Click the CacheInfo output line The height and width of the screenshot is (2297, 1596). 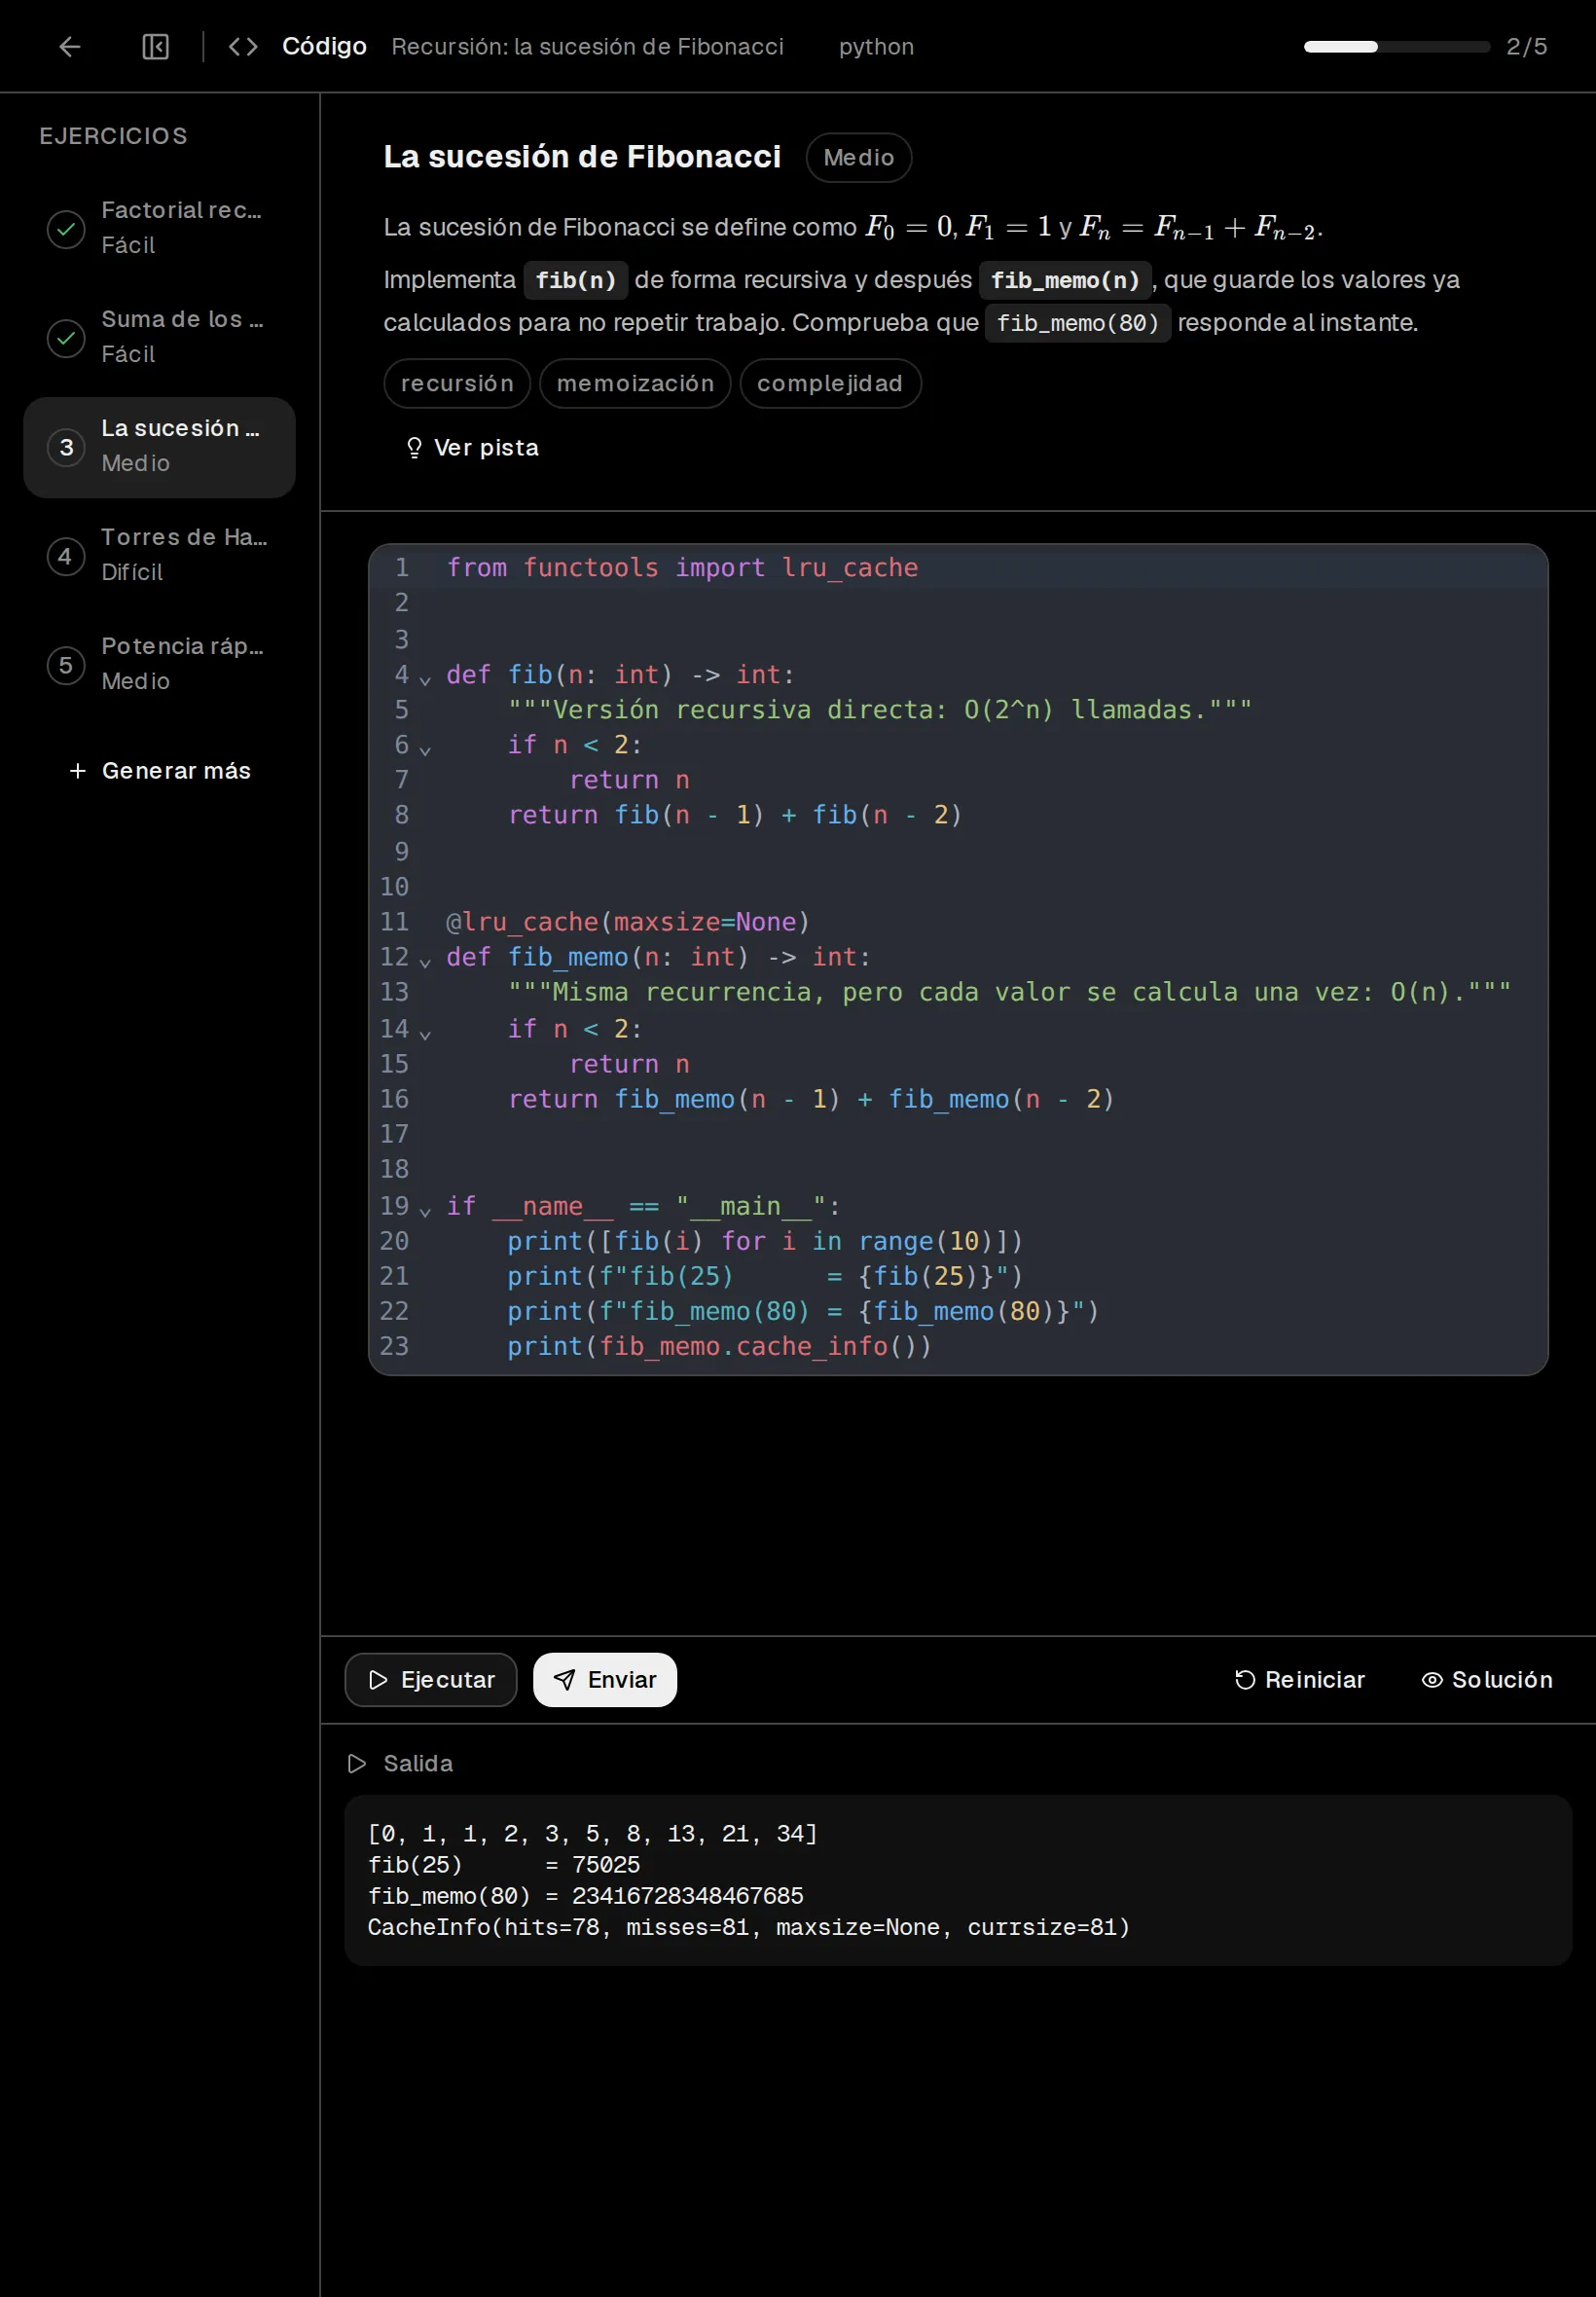click(x=748, y=1927)
